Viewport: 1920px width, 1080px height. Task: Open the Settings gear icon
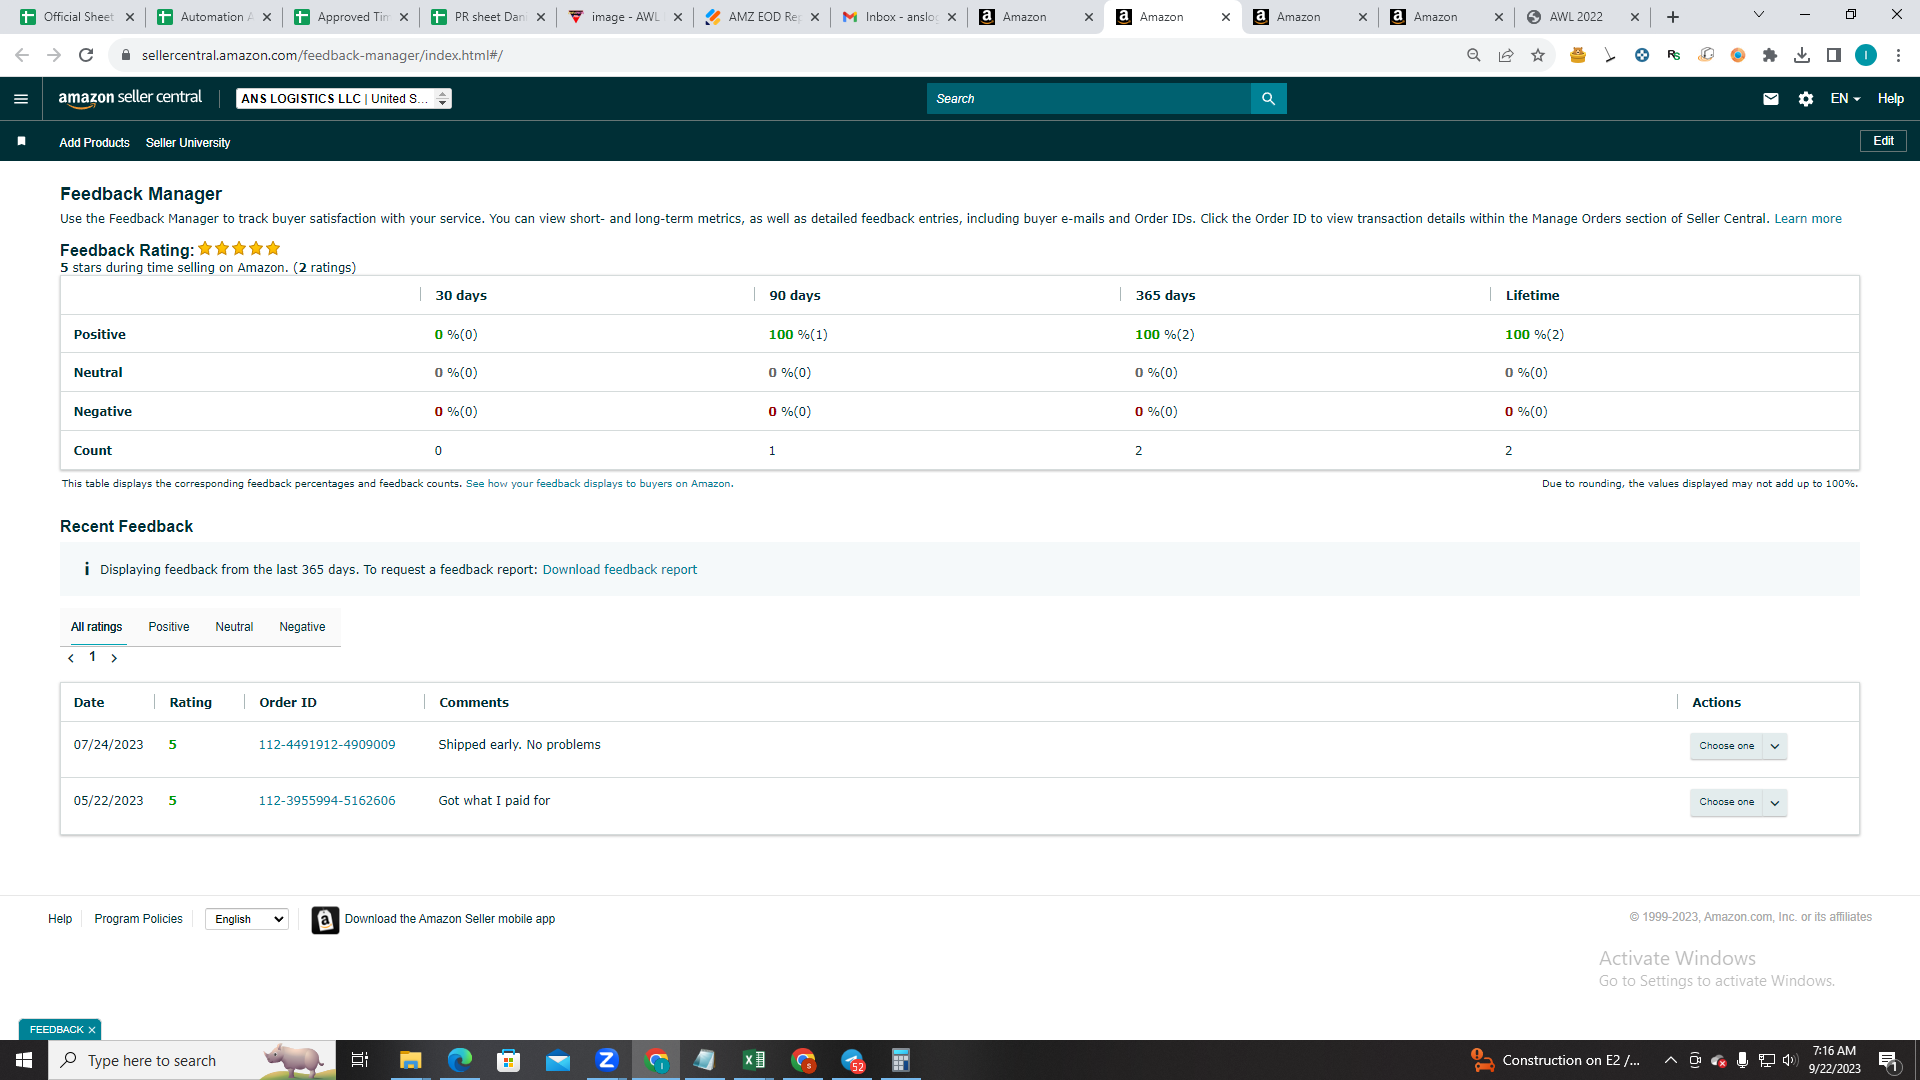pos(1805,98)
